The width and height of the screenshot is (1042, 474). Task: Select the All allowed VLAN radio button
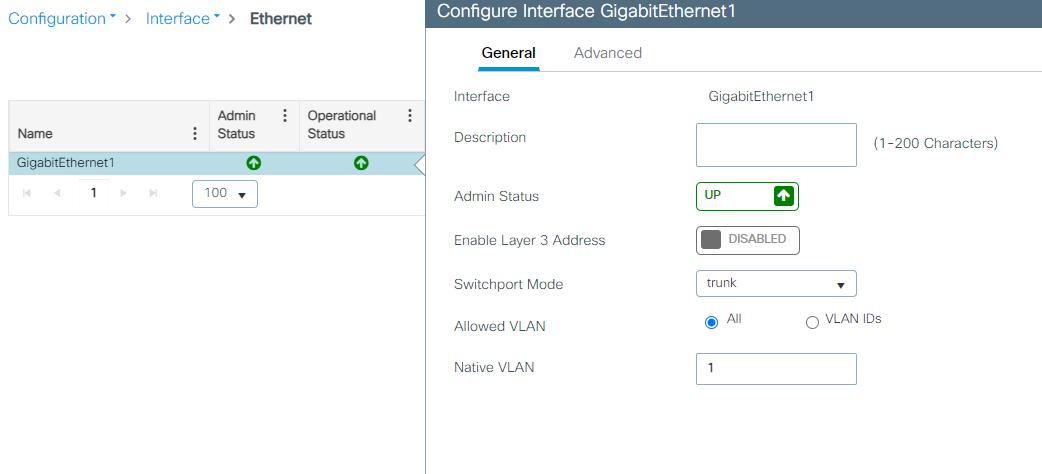(712, 322)
